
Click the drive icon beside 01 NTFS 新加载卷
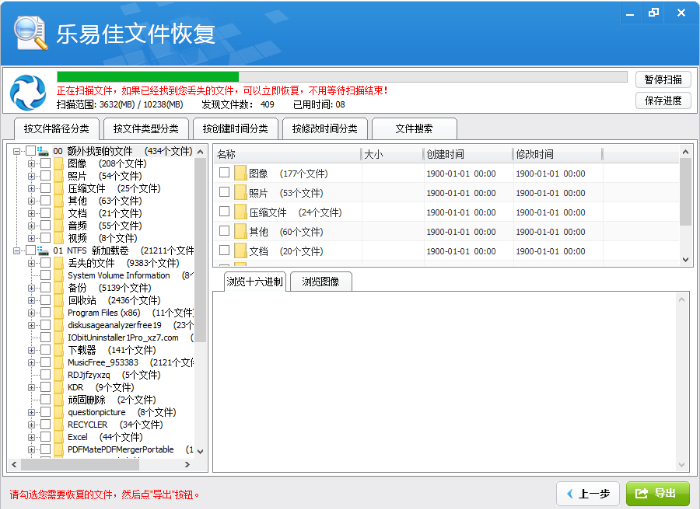click(x=42, y=251)
